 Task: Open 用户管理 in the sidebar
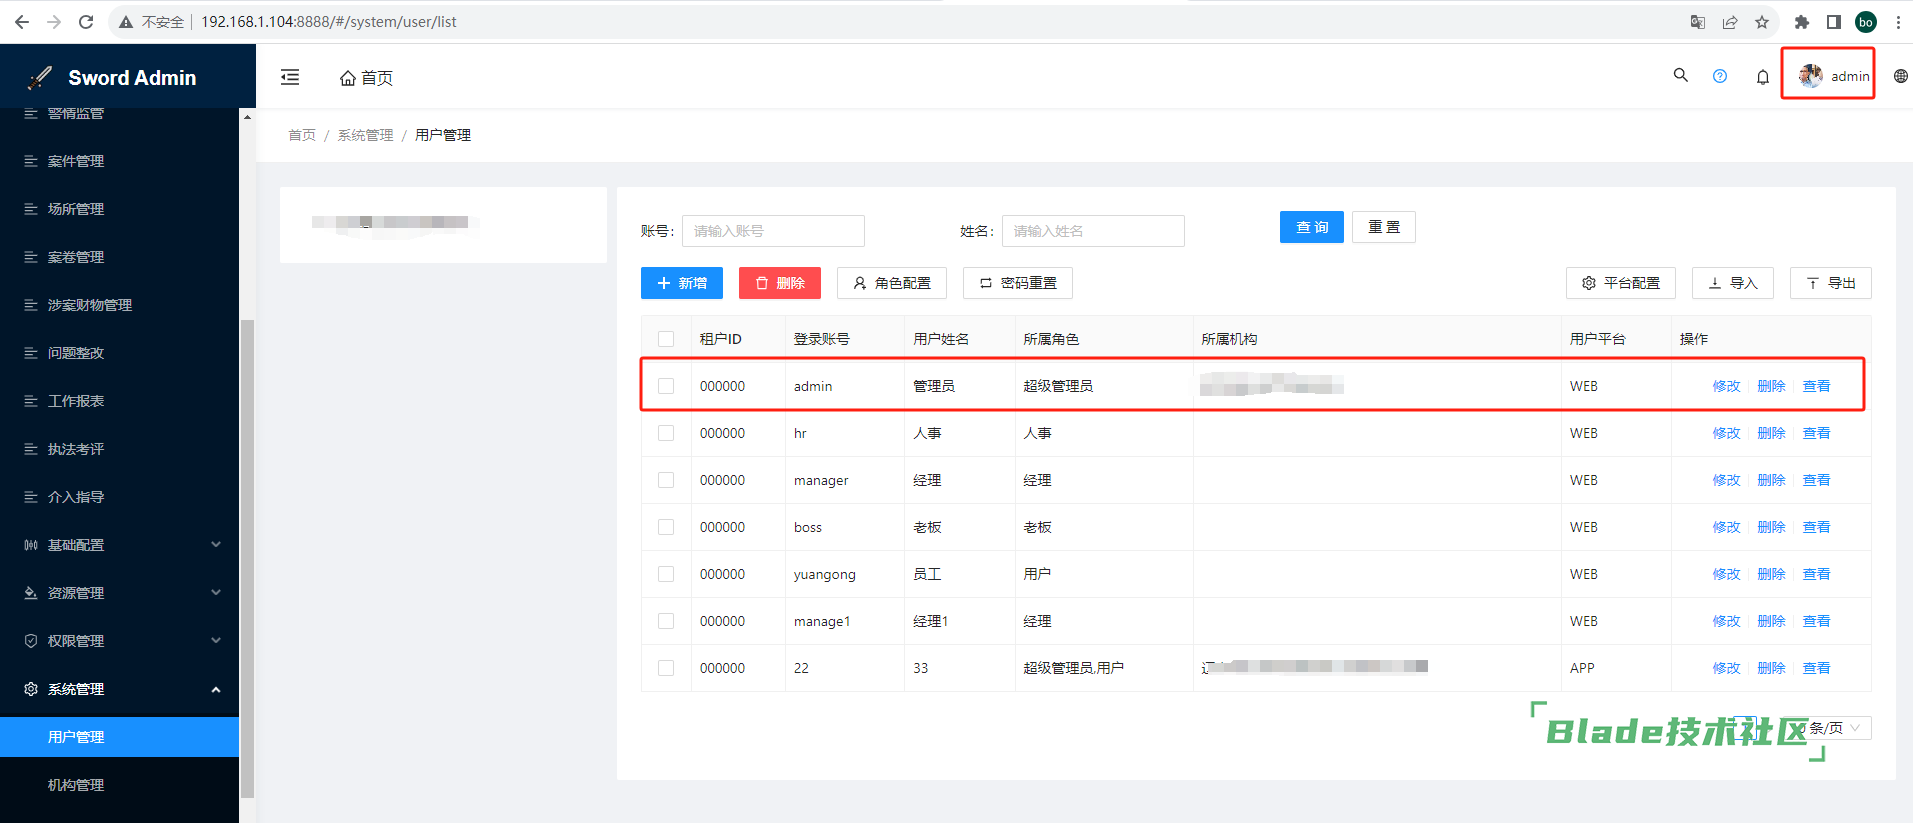[x=120, y=737]
